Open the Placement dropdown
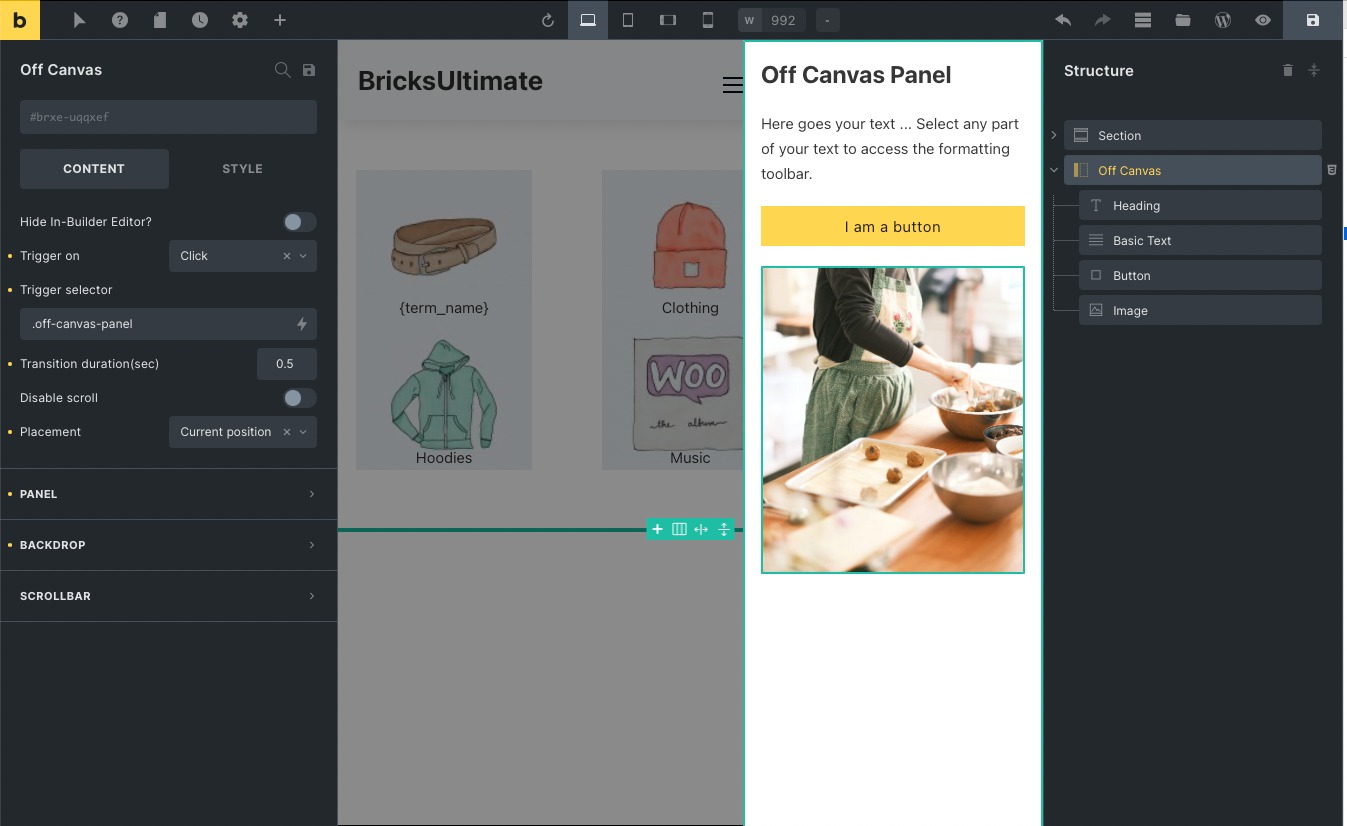Image resolution: width=1347 pixels, height=826 pixels. [x=242, y=431]
